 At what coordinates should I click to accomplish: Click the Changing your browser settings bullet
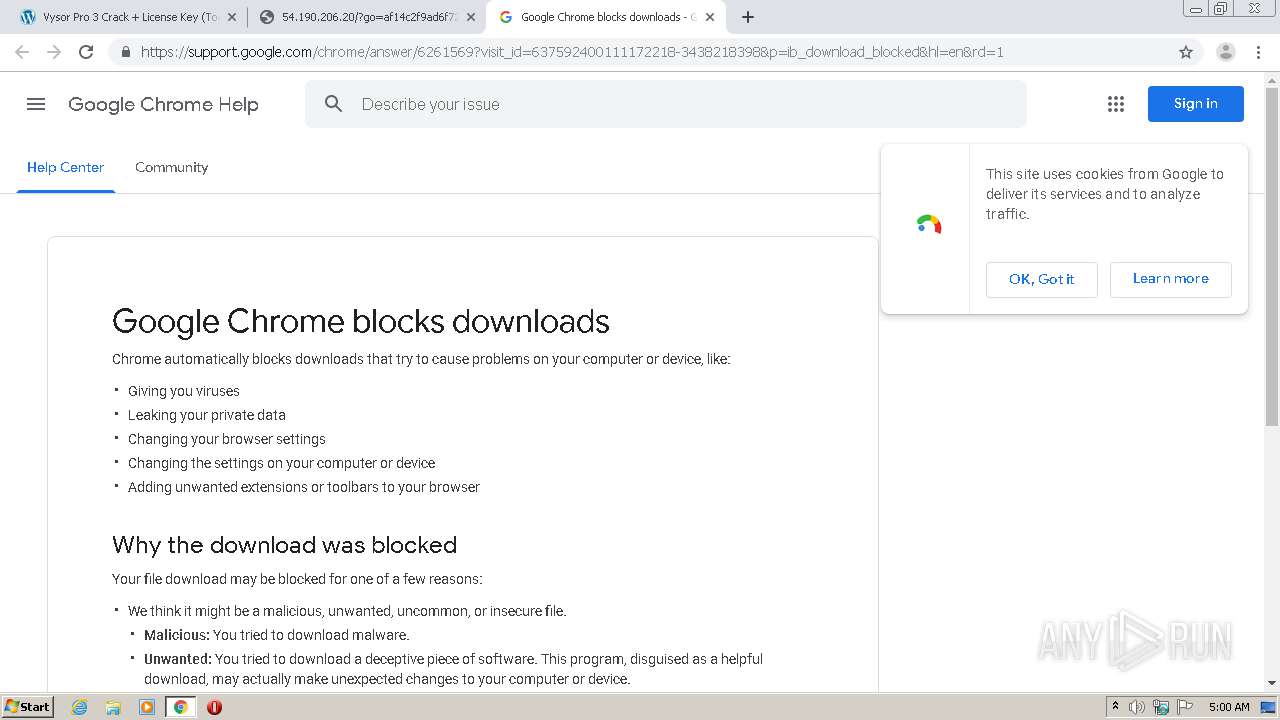227,439
